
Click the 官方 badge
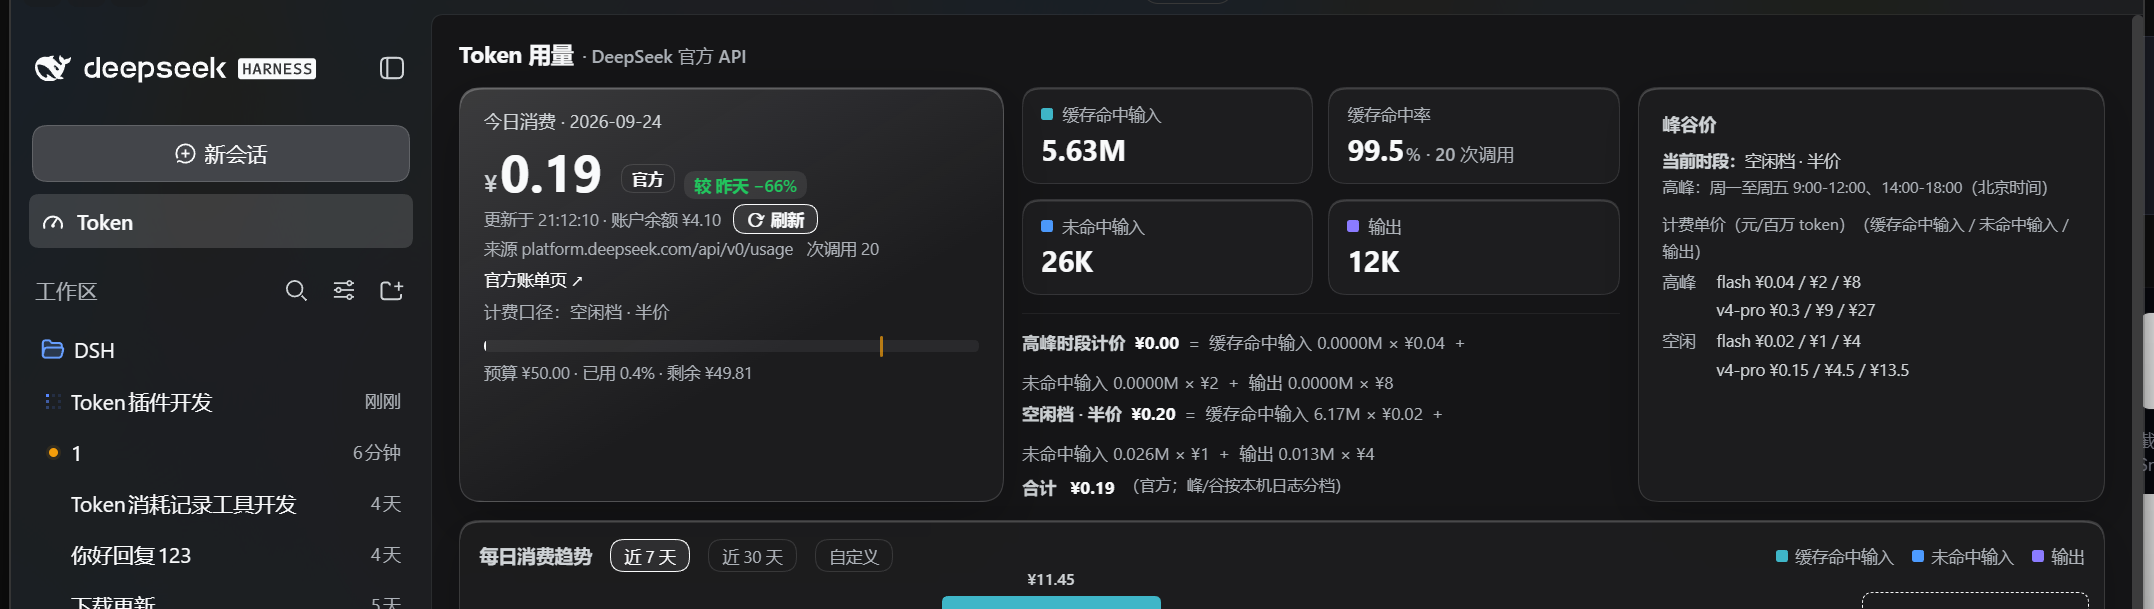(648, 179)
